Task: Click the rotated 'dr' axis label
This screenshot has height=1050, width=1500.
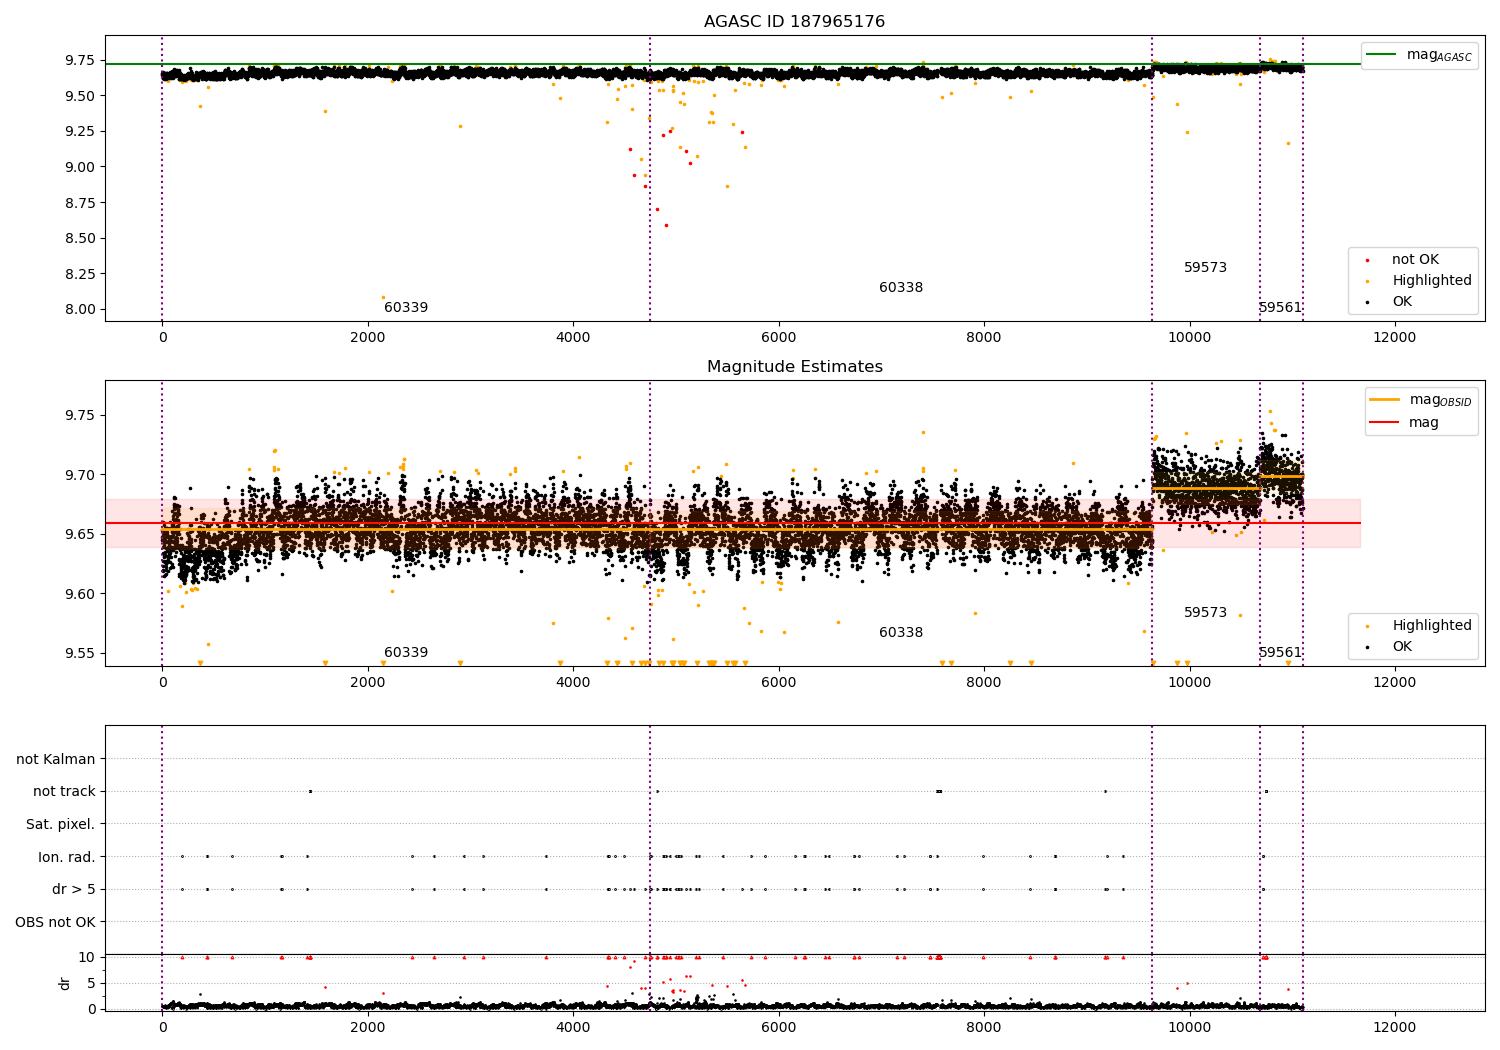Action: pos(65,983)
